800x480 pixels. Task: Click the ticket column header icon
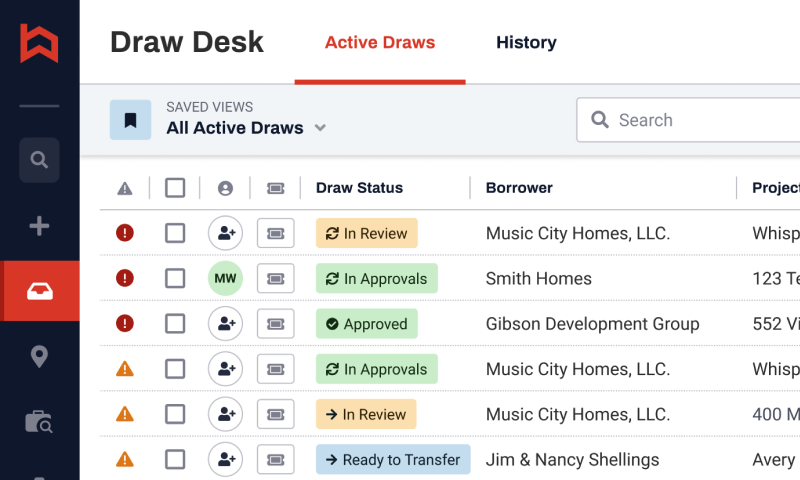tap(276, 189)
